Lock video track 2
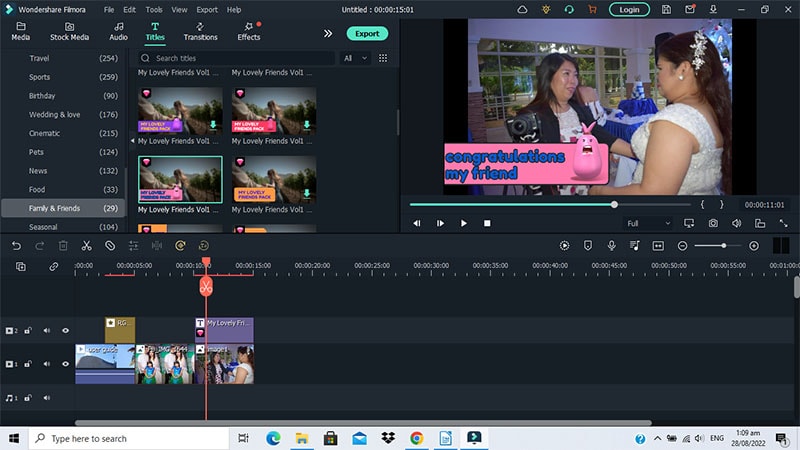 28,331
